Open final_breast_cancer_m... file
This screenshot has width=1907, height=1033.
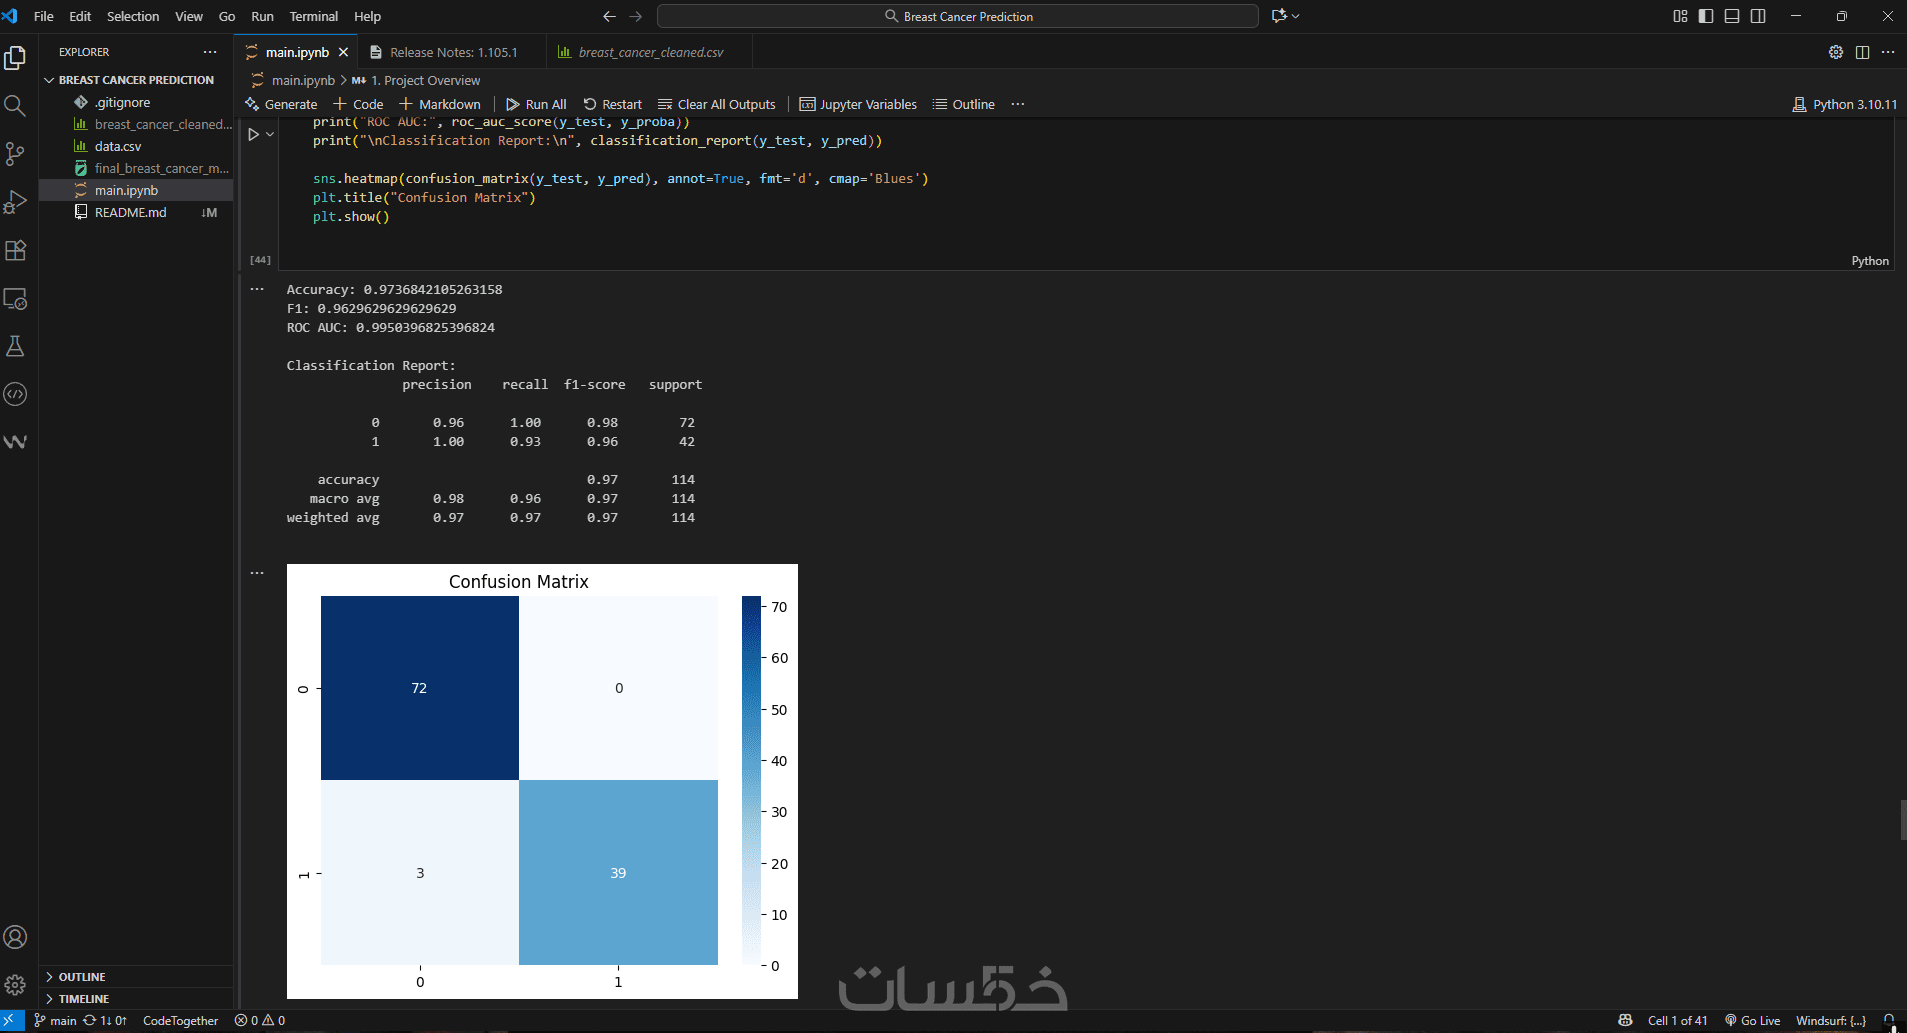pyautogui.click(x=136, y=168)
